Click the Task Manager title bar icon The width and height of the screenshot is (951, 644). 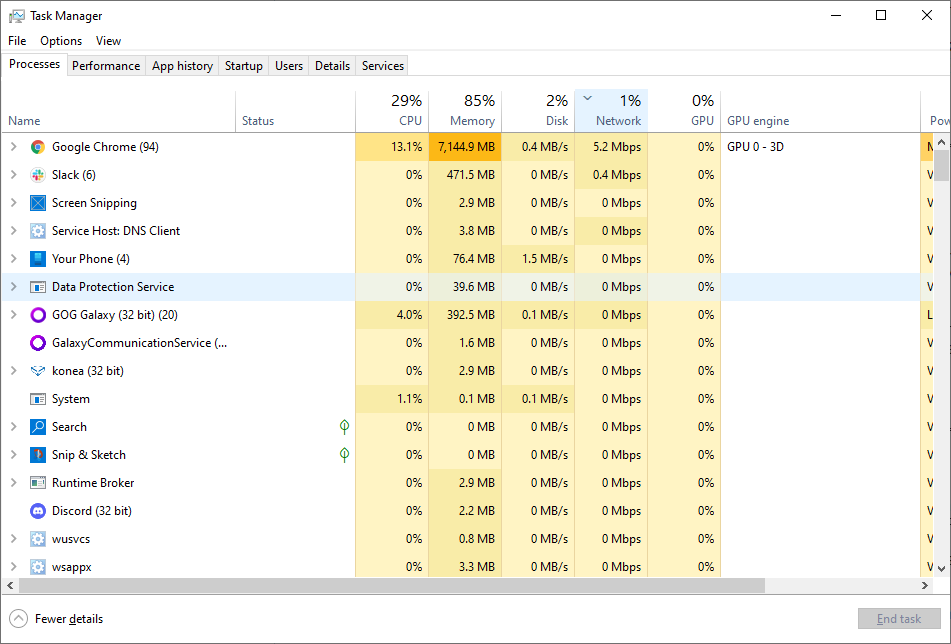point(16,16)
